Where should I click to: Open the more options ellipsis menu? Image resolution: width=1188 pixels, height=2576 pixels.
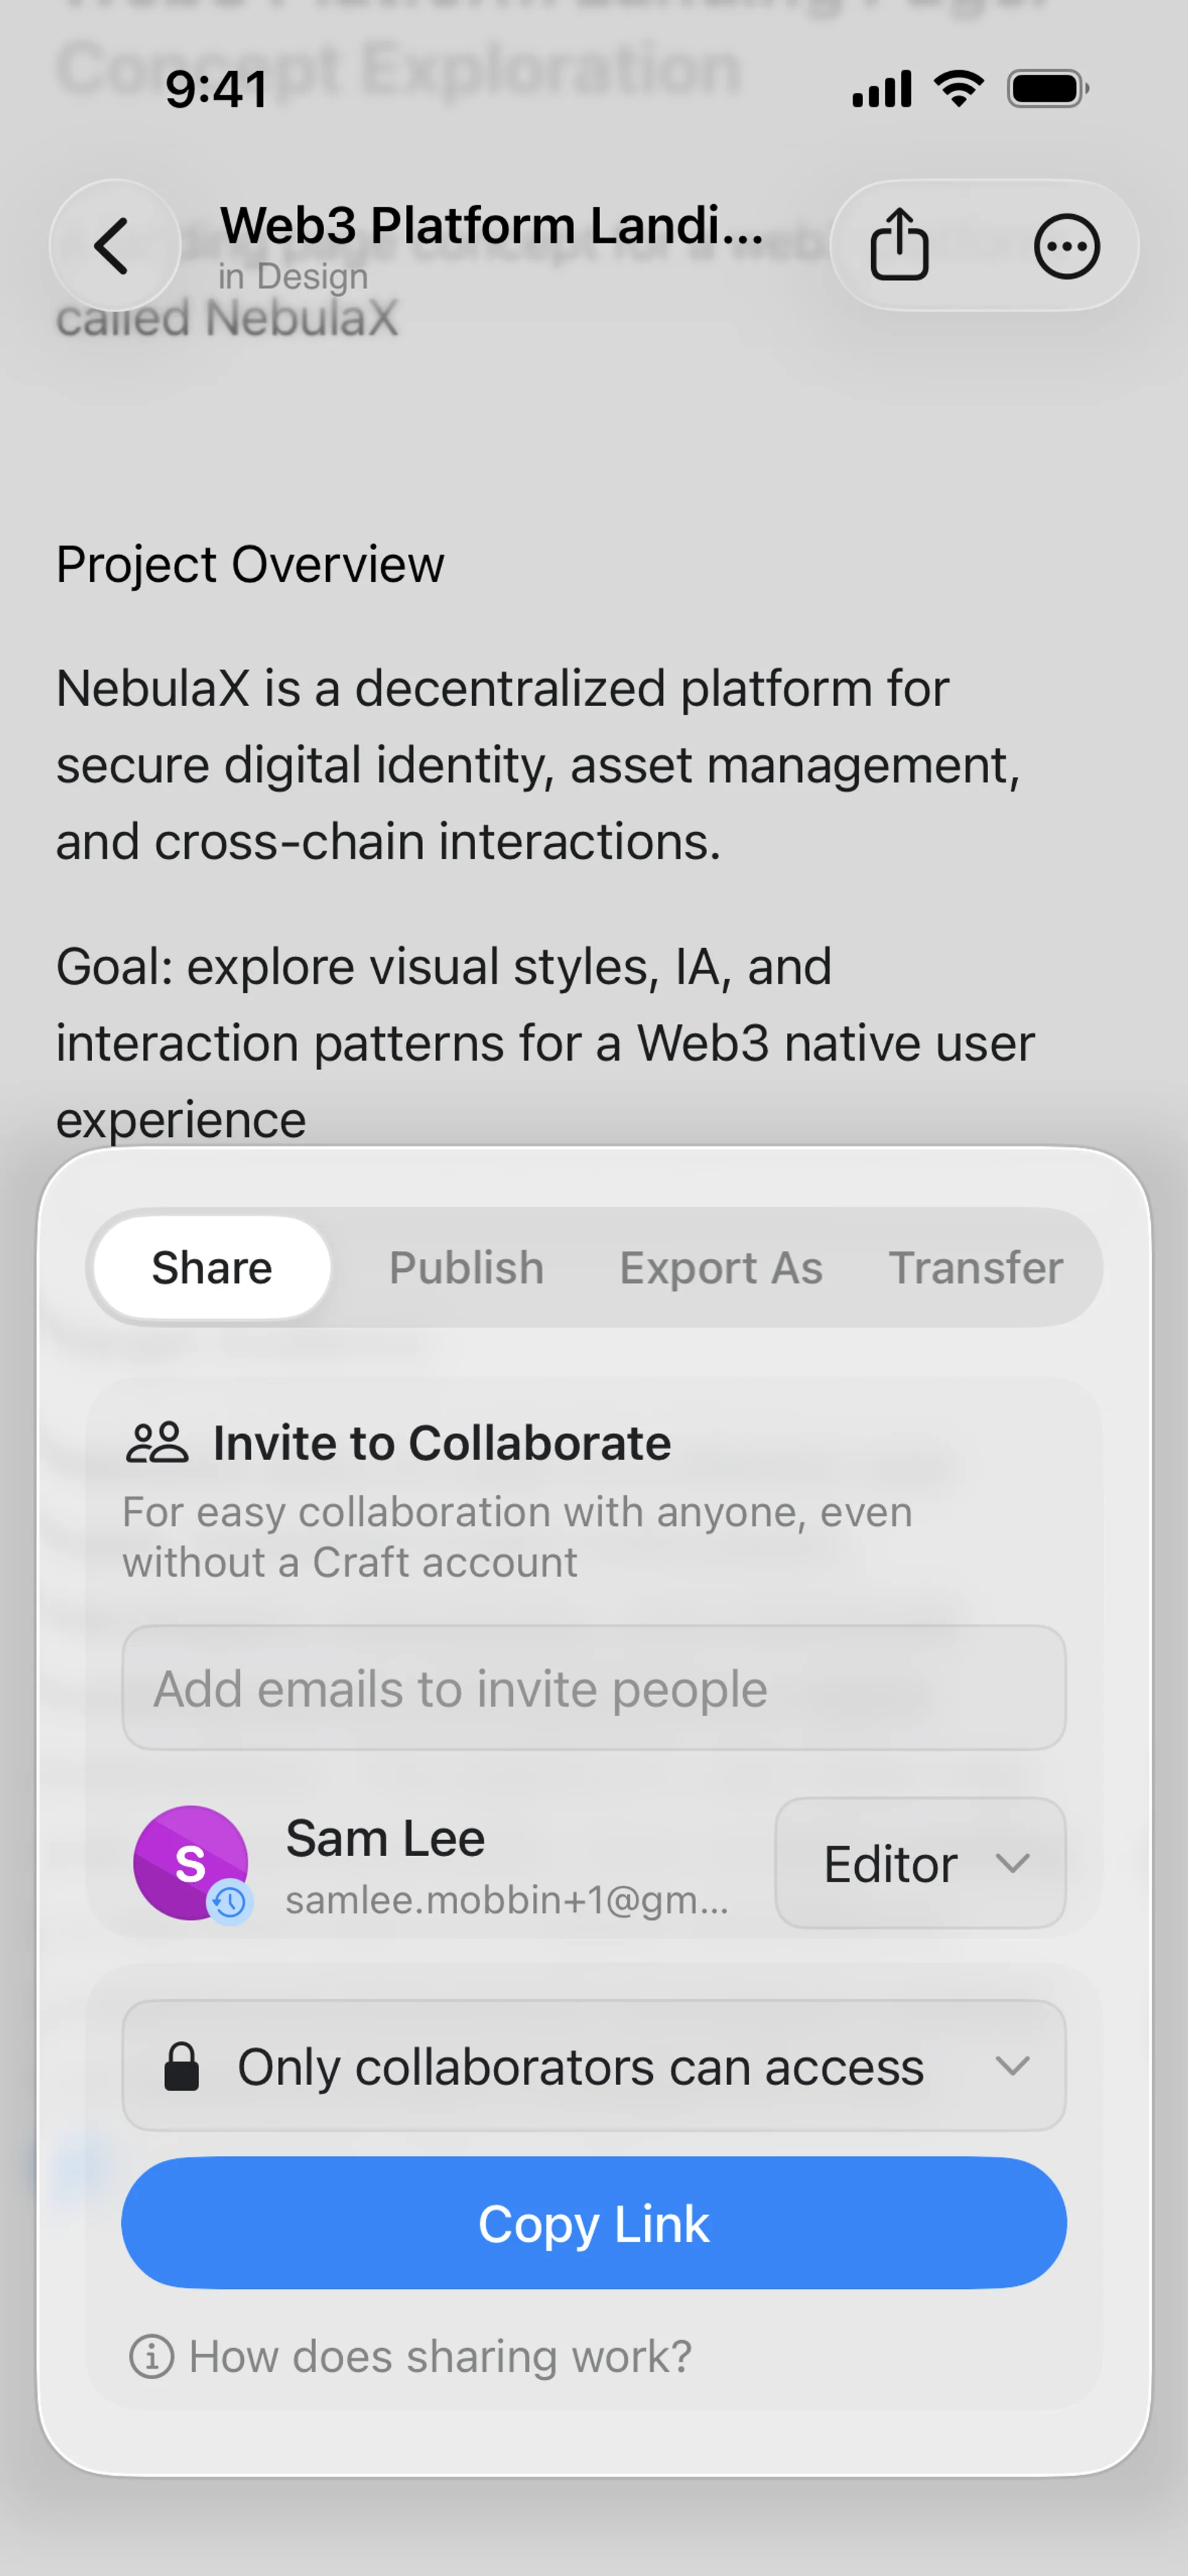1066,246
